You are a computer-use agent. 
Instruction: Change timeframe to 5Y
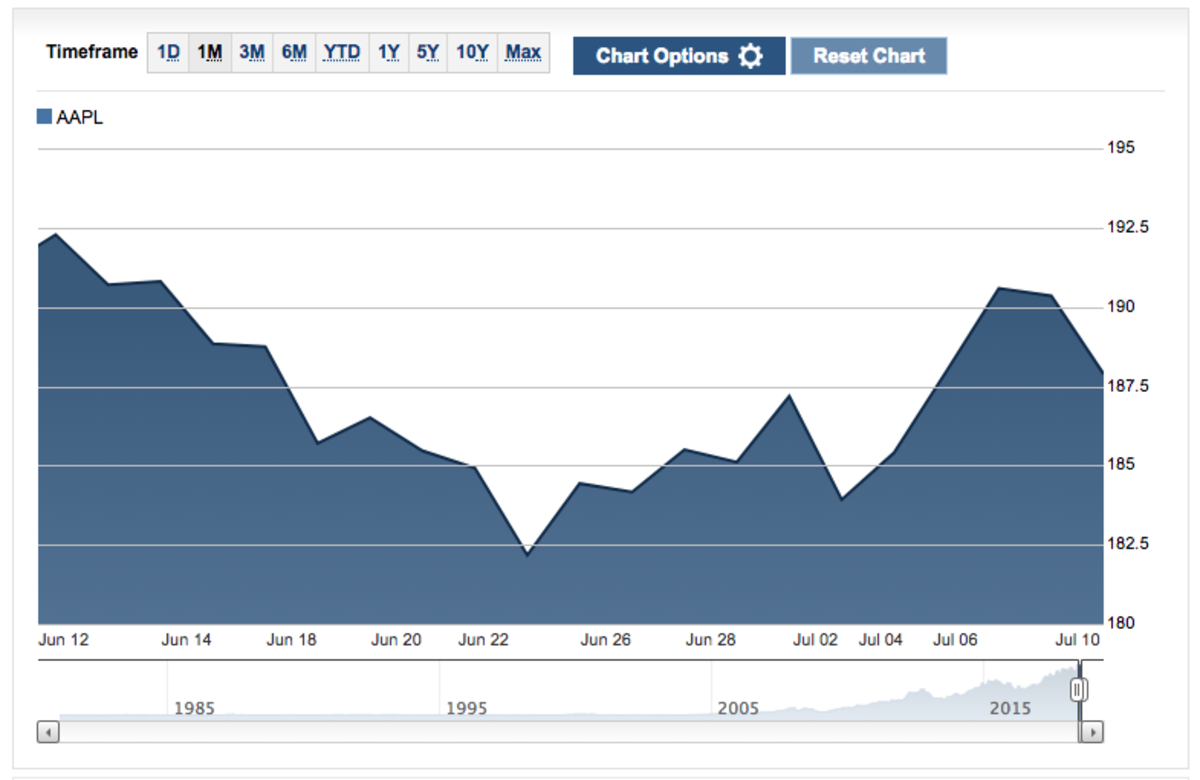tap(428, 53)
